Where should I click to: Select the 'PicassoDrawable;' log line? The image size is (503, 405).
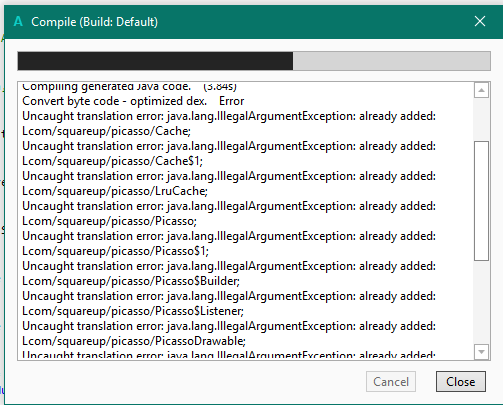coord(134,341)
